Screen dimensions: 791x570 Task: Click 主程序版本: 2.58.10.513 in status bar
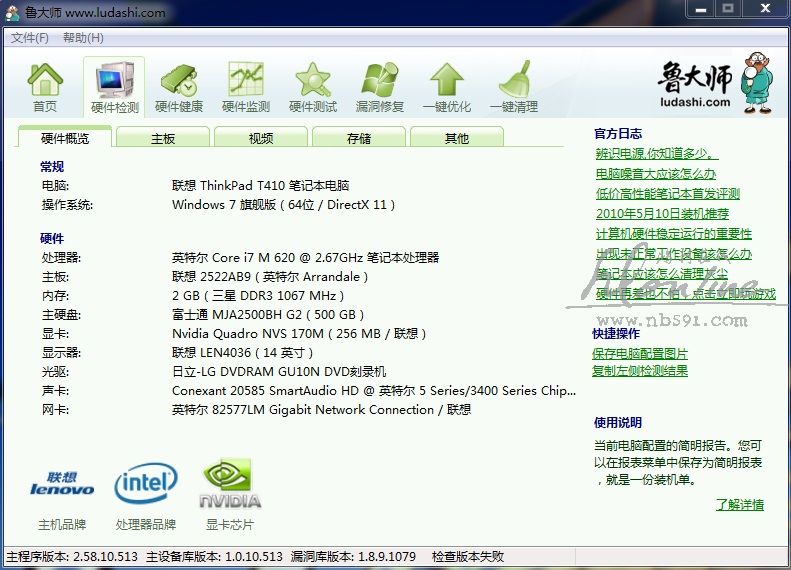tap(72, 556)
